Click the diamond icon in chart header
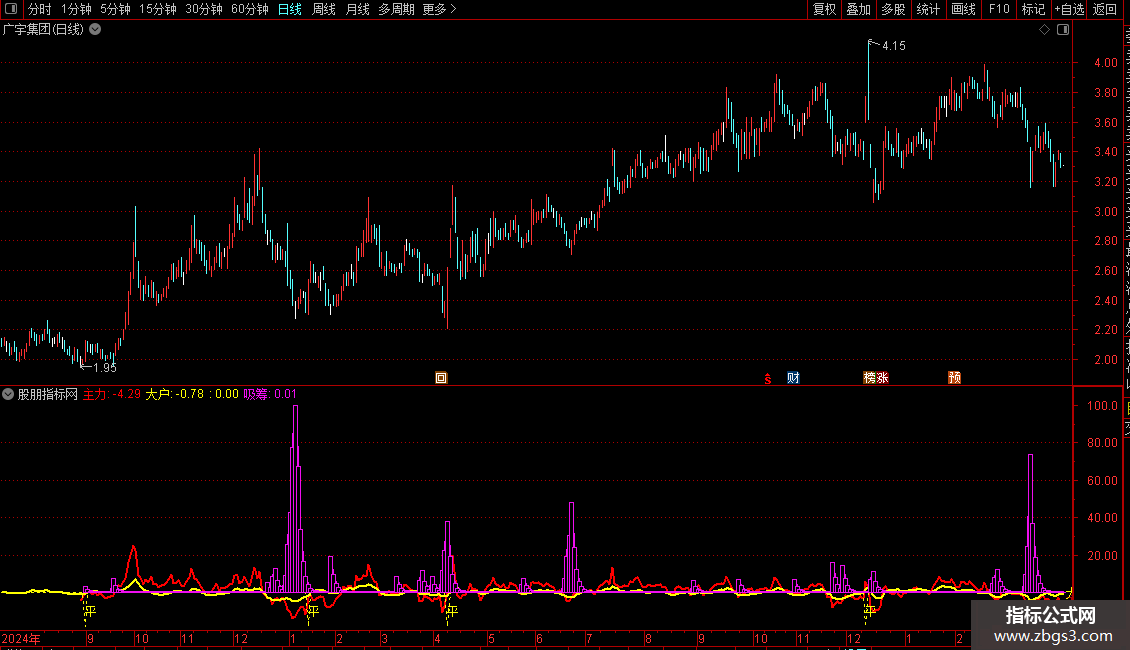 [1044, 30]
